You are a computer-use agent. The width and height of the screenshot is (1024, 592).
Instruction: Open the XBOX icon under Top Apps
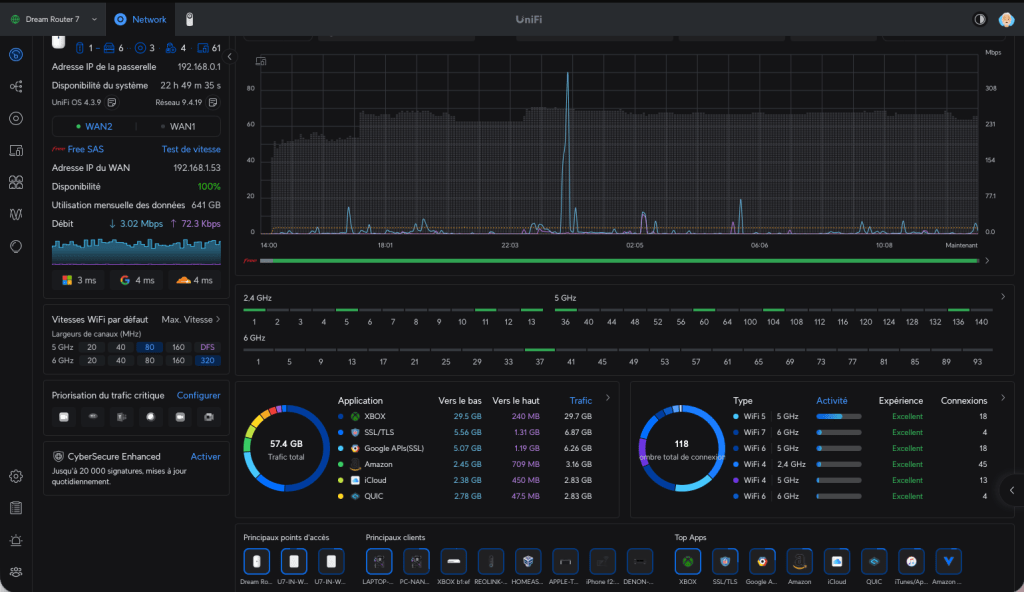click(687, 562)
